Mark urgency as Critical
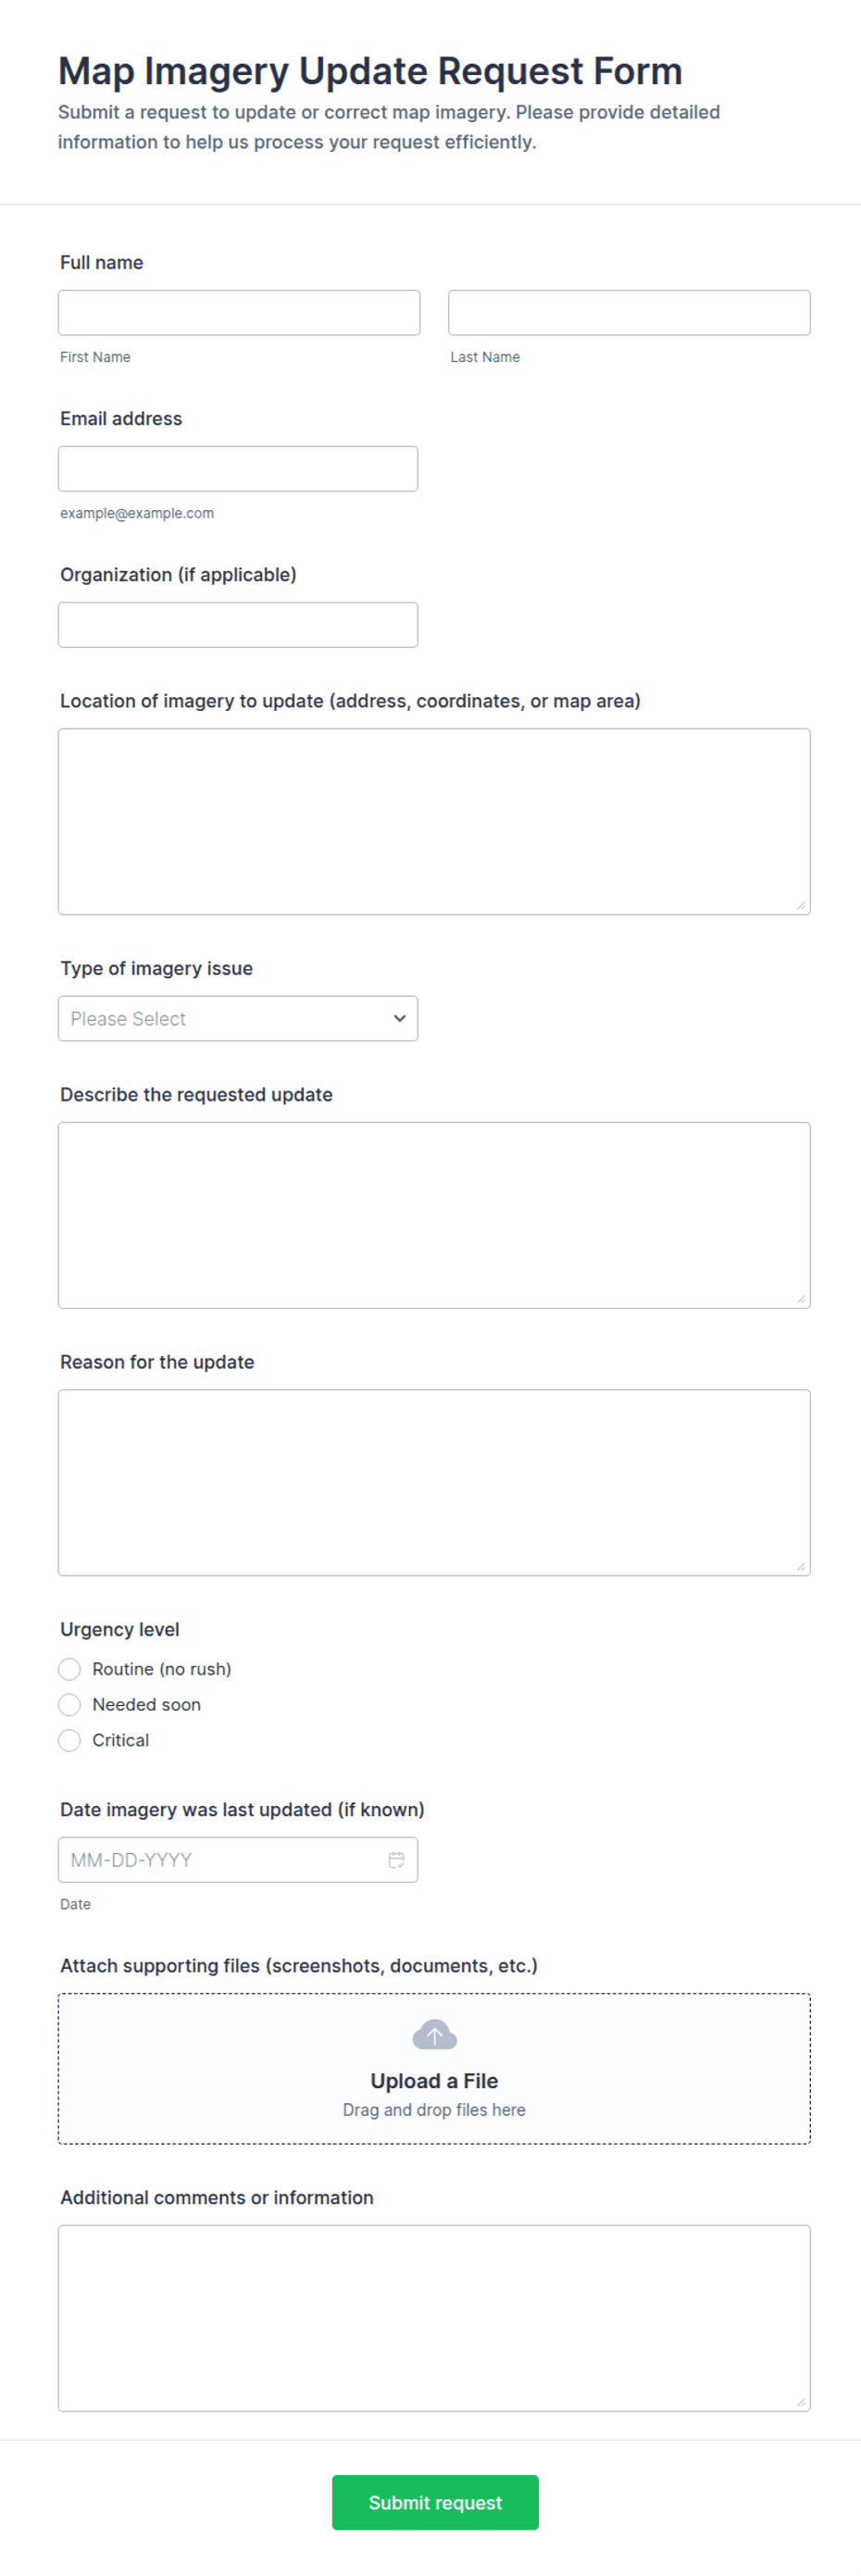 [x=69, y=1740]
